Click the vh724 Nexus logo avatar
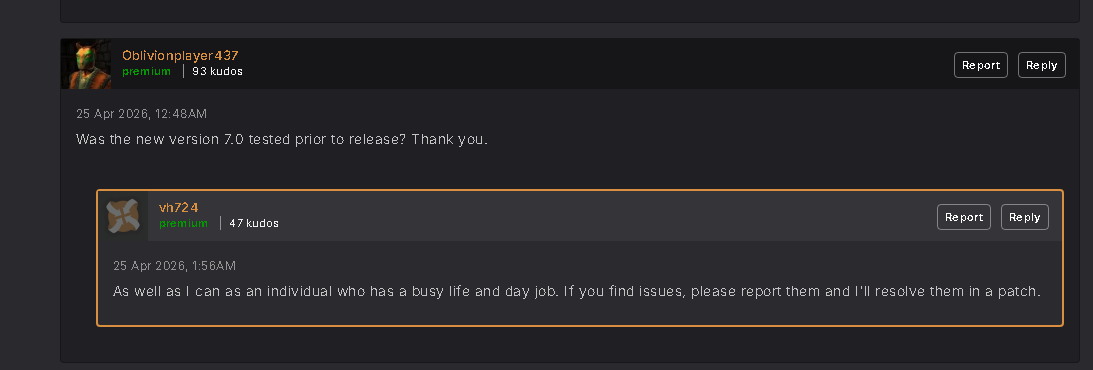The height and width of the screenshot is (370, 1093). click(x=123, y=216)
